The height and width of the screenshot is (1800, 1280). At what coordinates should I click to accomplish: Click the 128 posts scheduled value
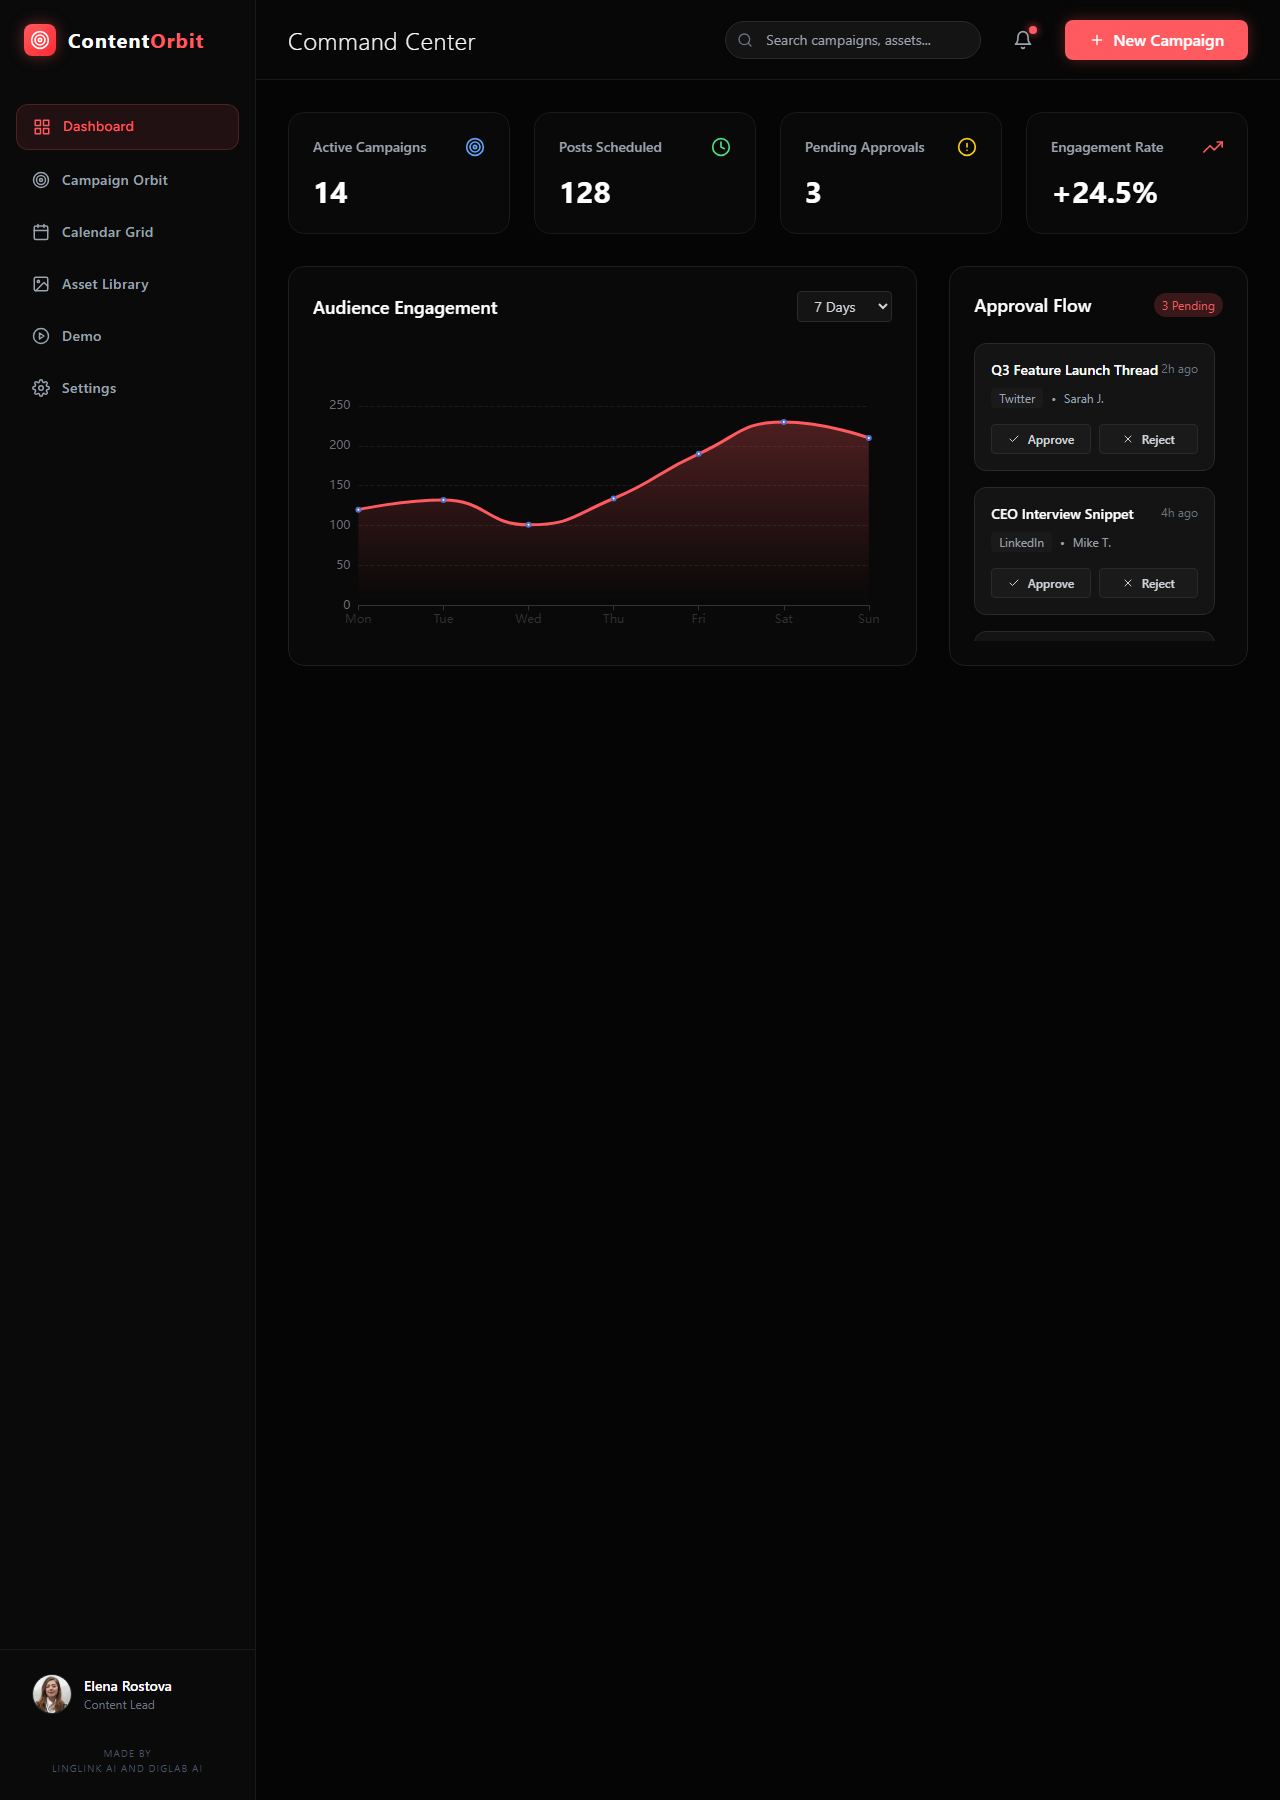pos(585,193)
